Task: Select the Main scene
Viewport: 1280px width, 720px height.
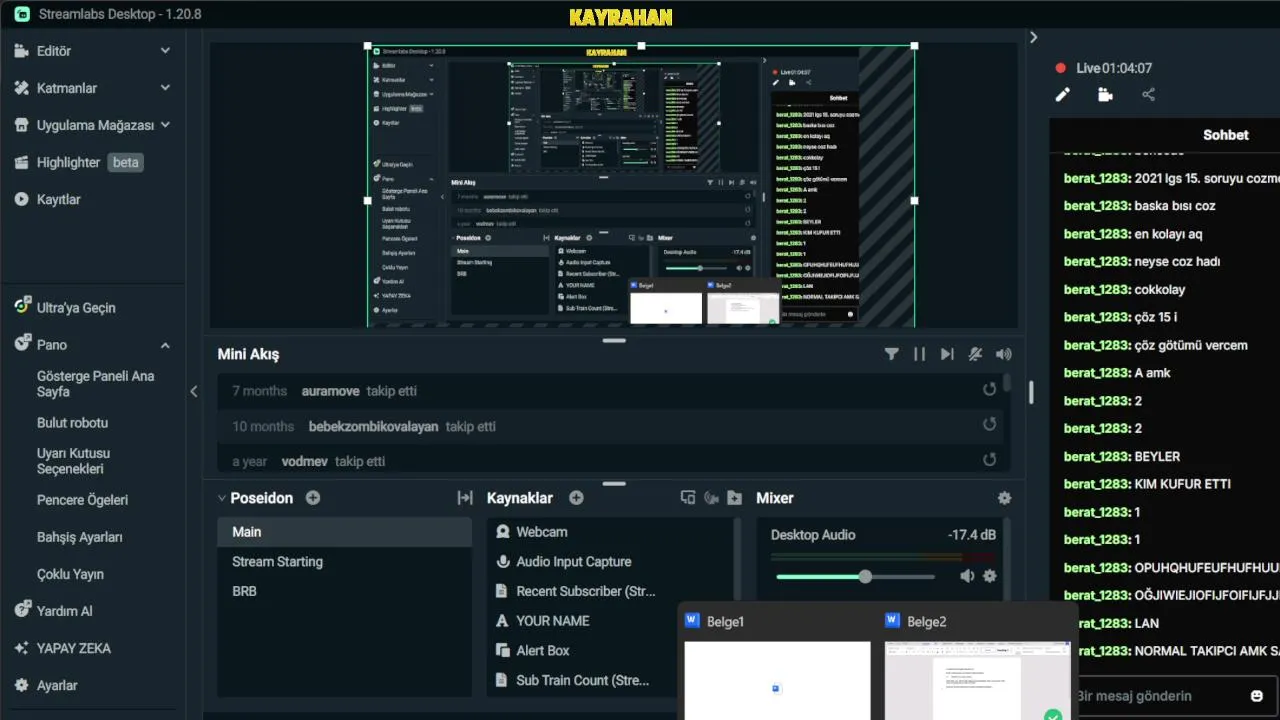Action: coord(345,532)
